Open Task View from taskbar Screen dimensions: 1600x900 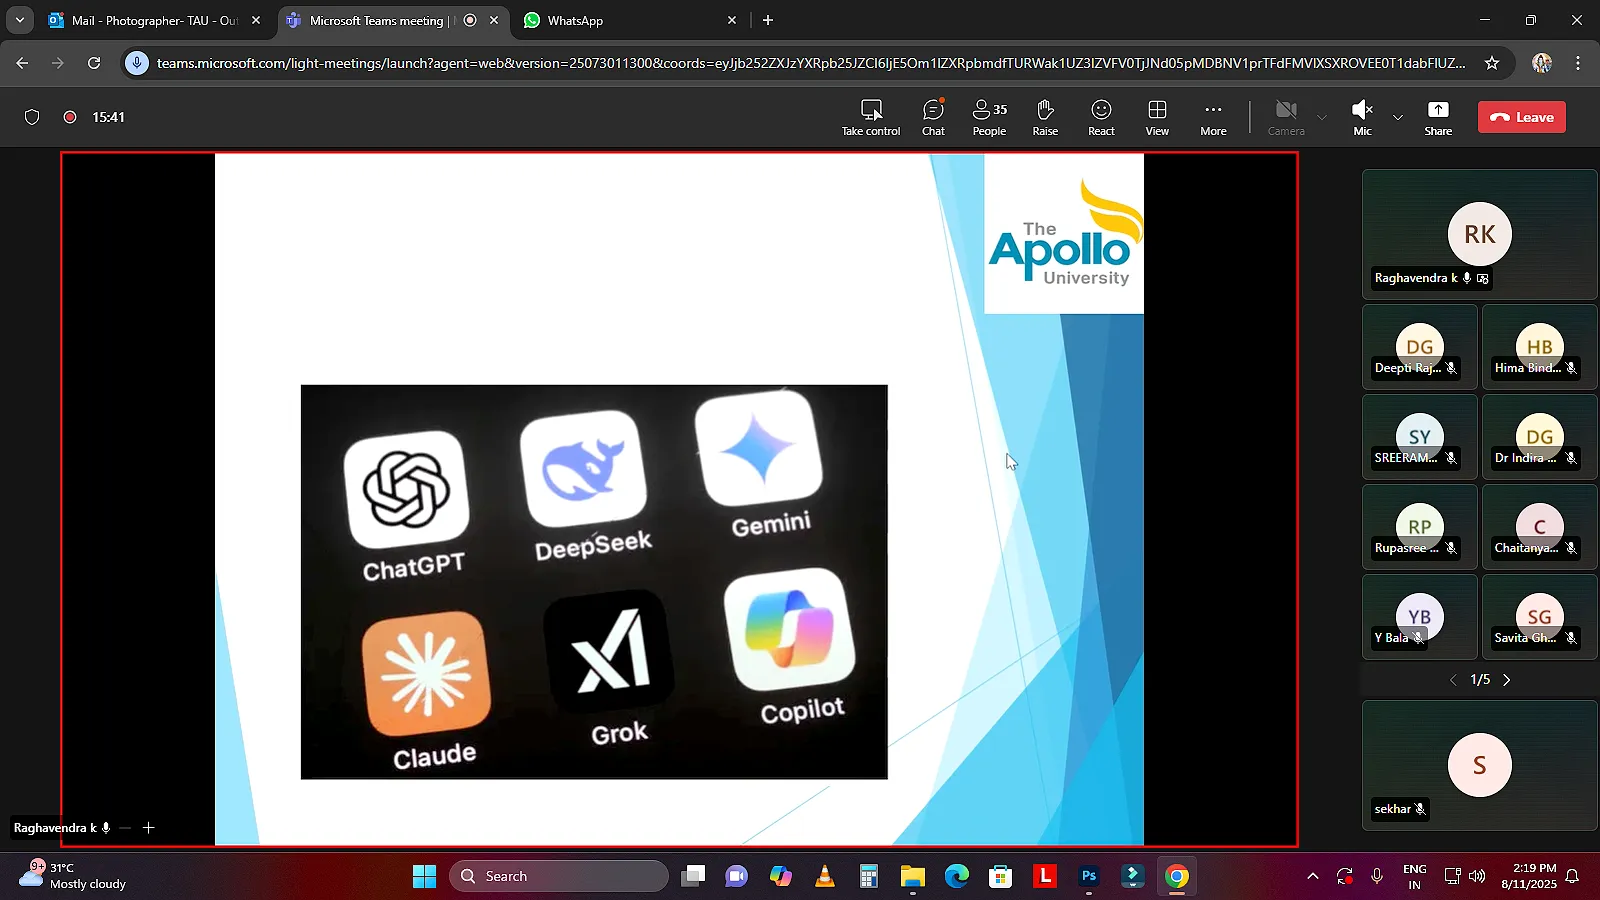693,876
